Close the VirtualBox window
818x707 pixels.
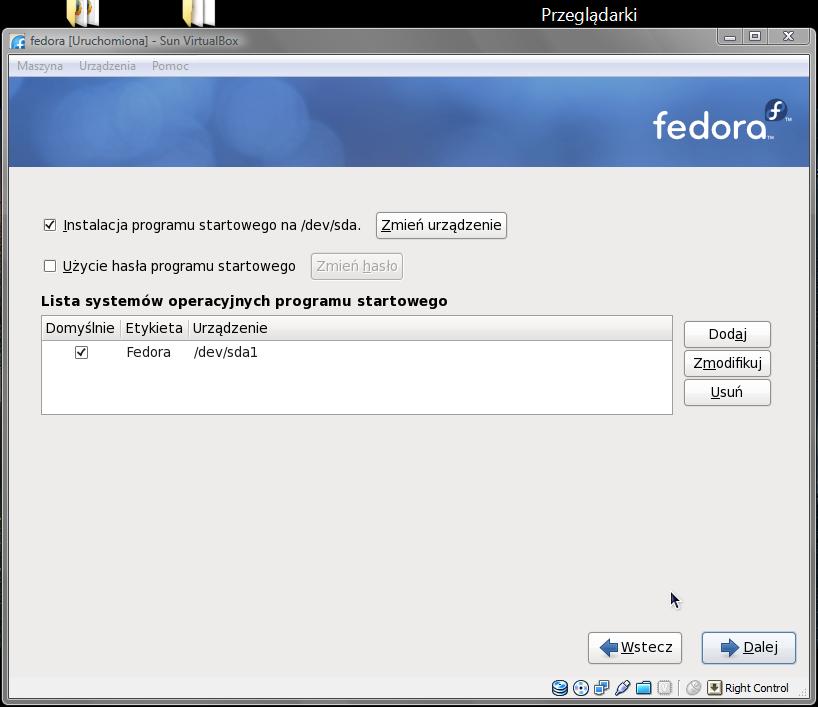coord(788,37)
